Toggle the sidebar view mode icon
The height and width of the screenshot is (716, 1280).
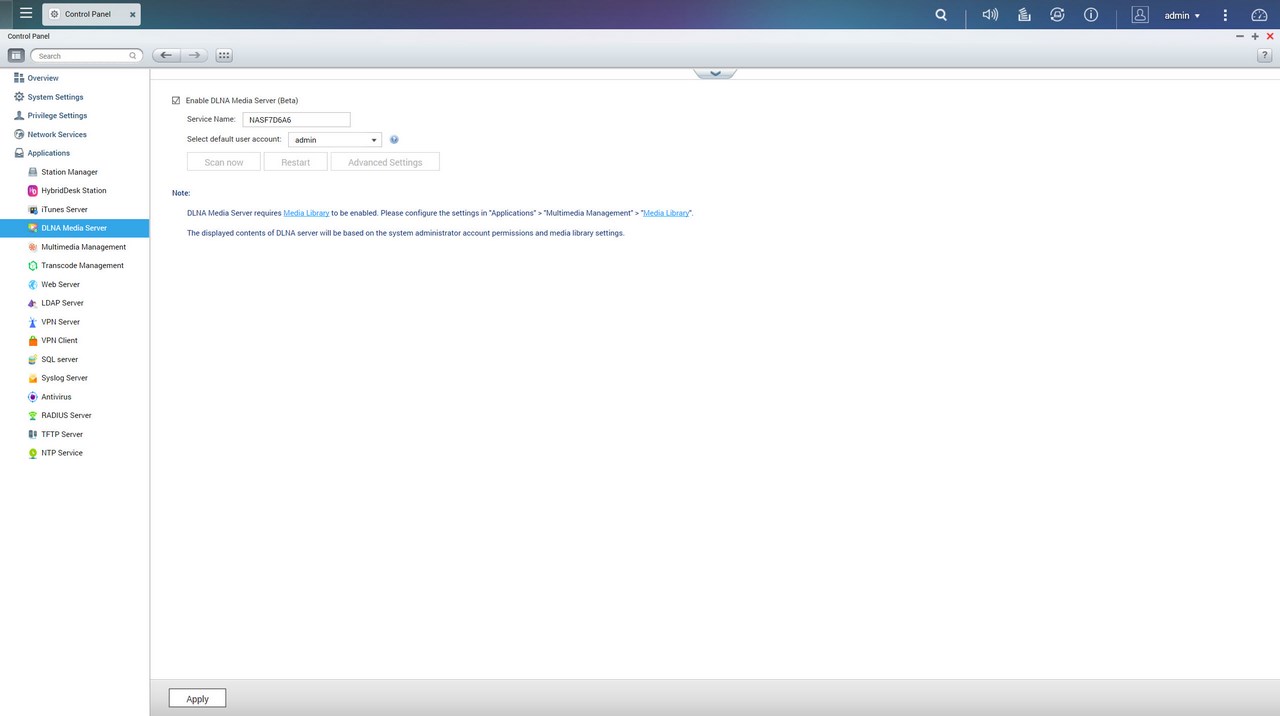[16, 55]
